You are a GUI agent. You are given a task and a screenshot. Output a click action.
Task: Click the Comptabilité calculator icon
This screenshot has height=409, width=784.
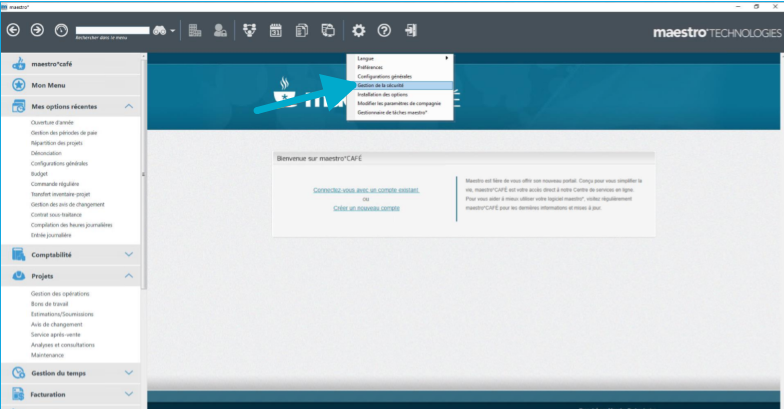19,254
